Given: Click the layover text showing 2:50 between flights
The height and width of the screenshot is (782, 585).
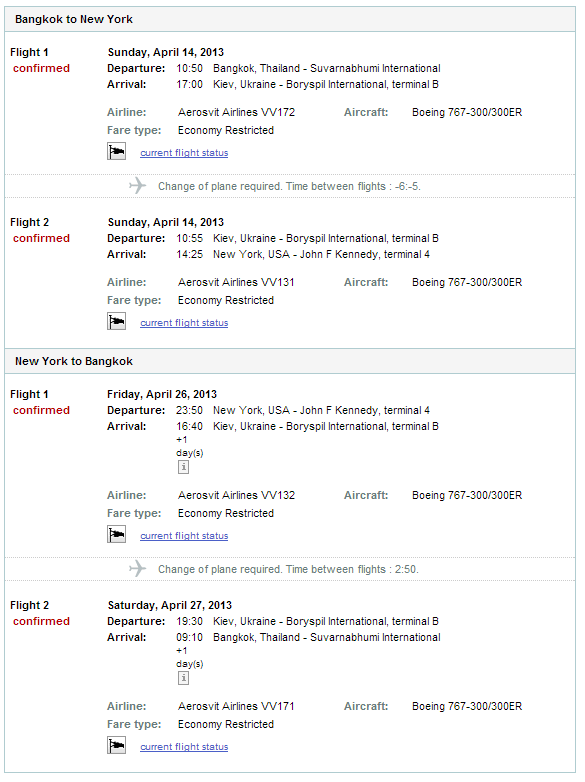Looking at the screenshot, I should pyautogui.click(x=288, y=569).
